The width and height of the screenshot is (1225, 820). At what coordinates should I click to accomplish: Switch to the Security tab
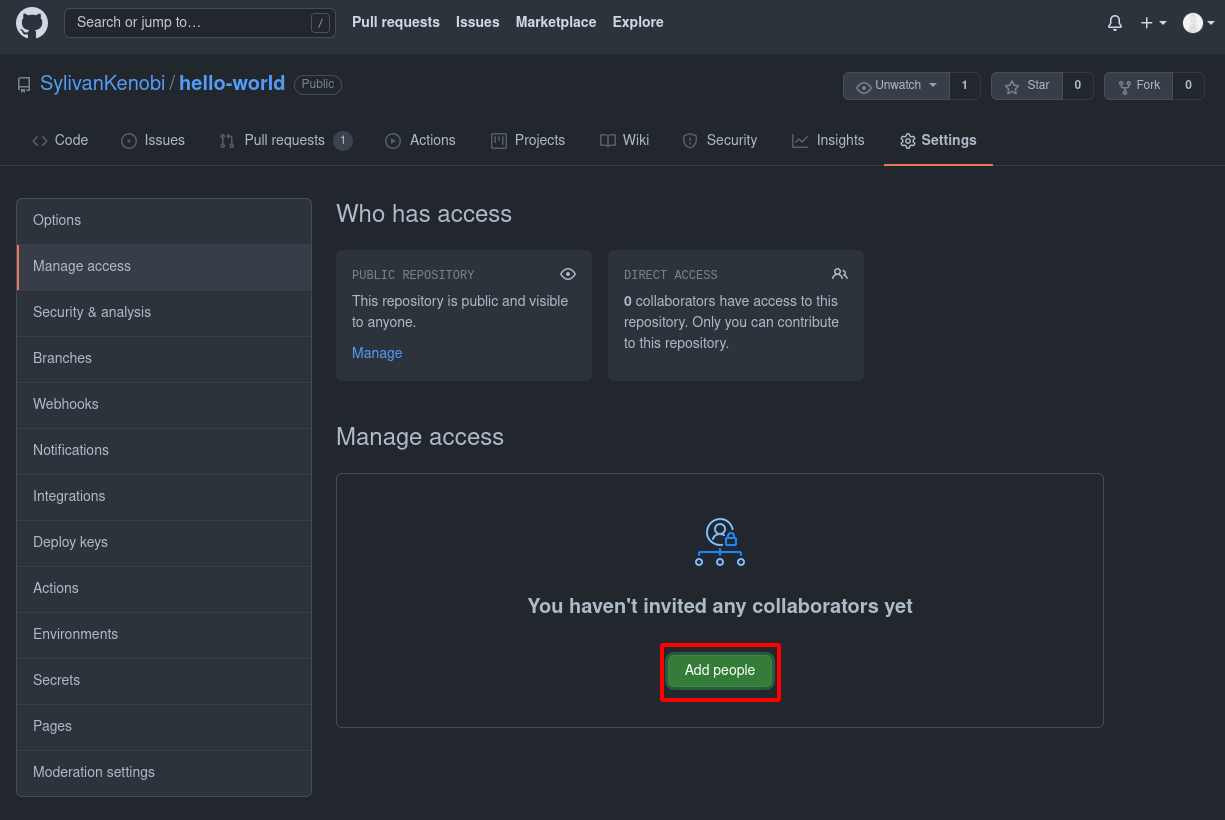(720, 141)
